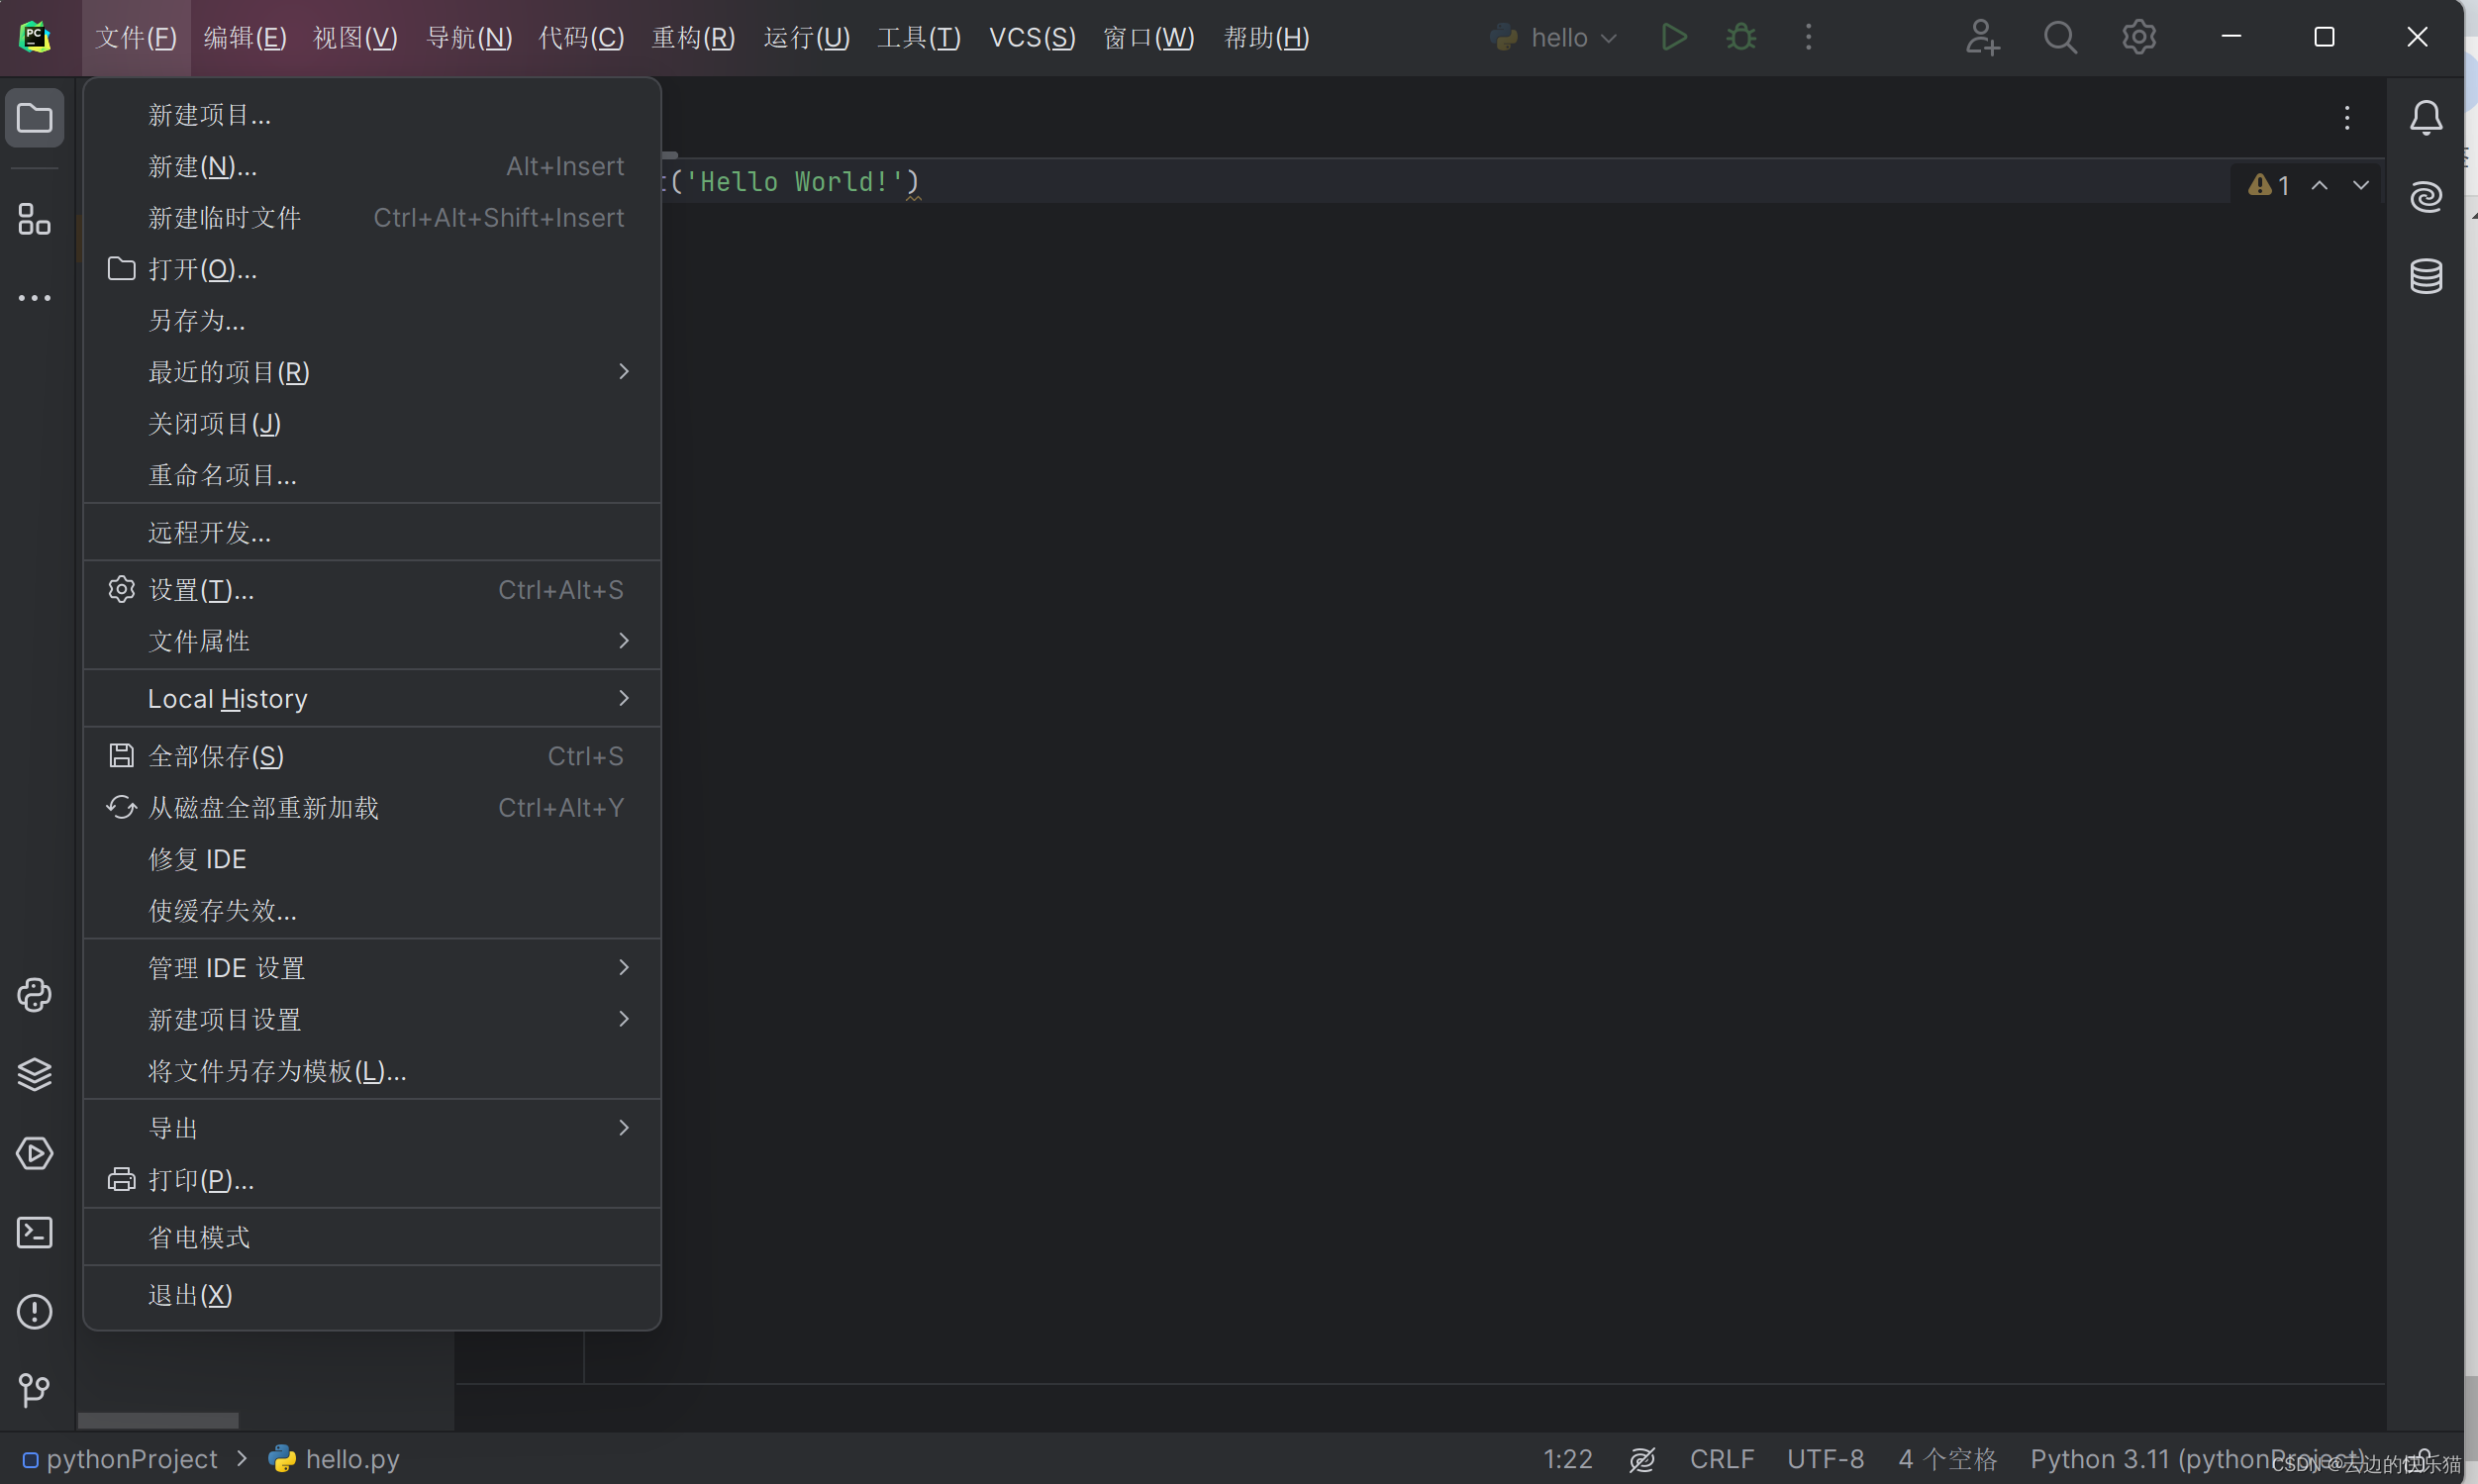This screenshot has width=2478, height=1484.
Task: Open the Database tool window icon
Action: (2426, 276)
